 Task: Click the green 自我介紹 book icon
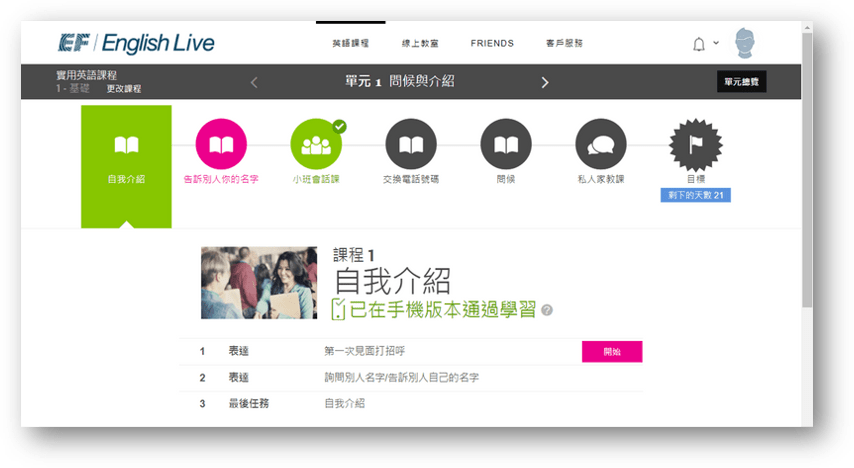[126, 146]
